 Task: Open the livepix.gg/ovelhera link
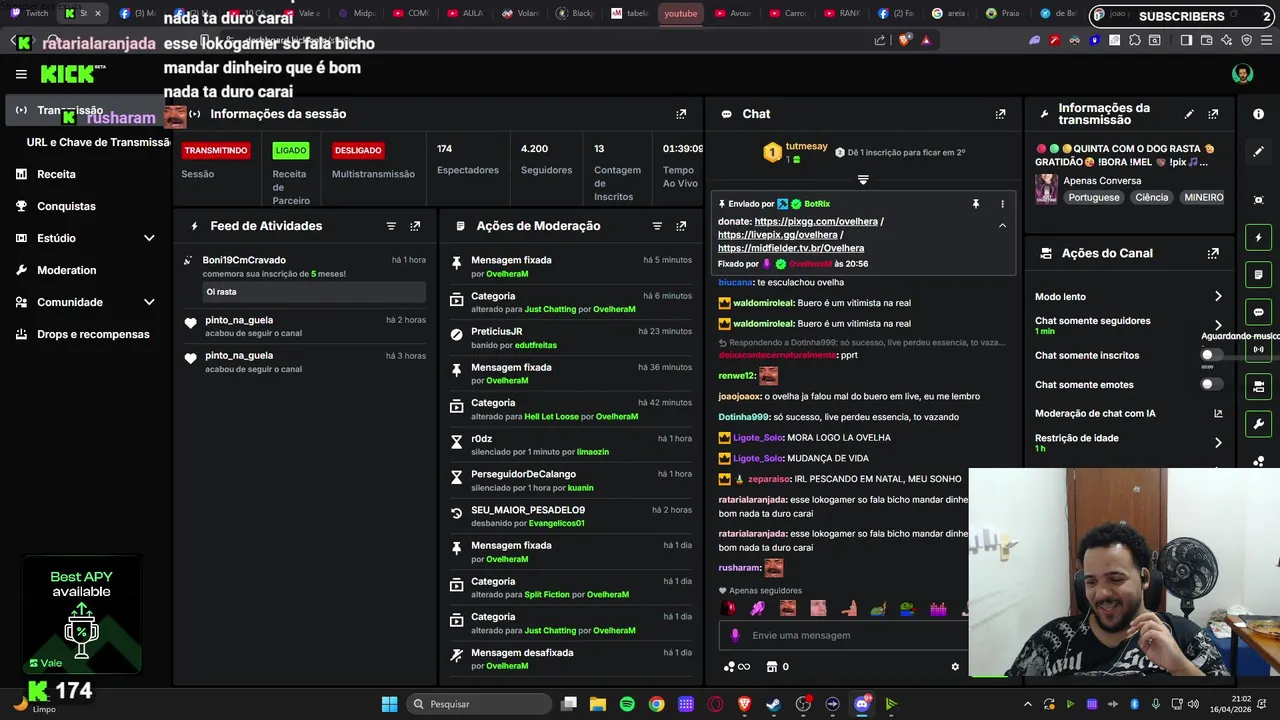coord(777,235)
